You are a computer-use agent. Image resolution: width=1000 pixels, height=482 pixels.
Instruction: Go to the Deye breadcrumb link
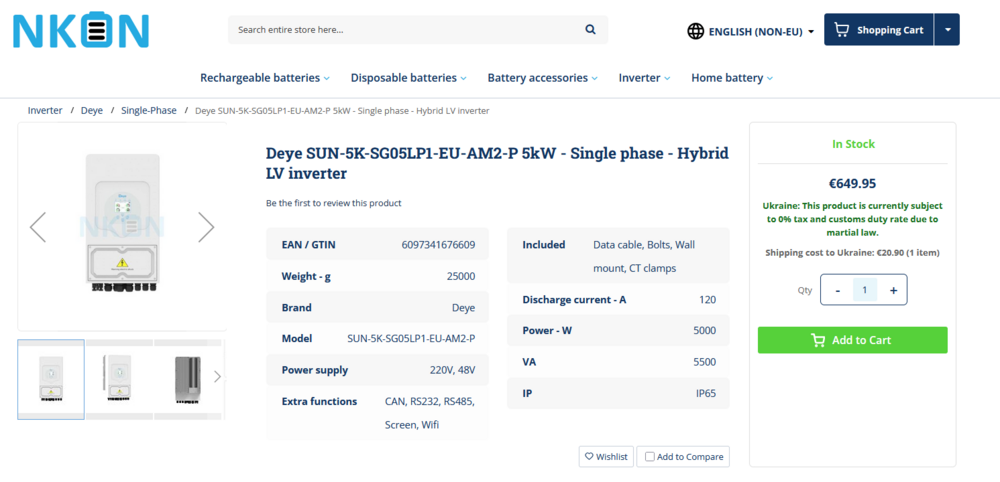(92, 110)
